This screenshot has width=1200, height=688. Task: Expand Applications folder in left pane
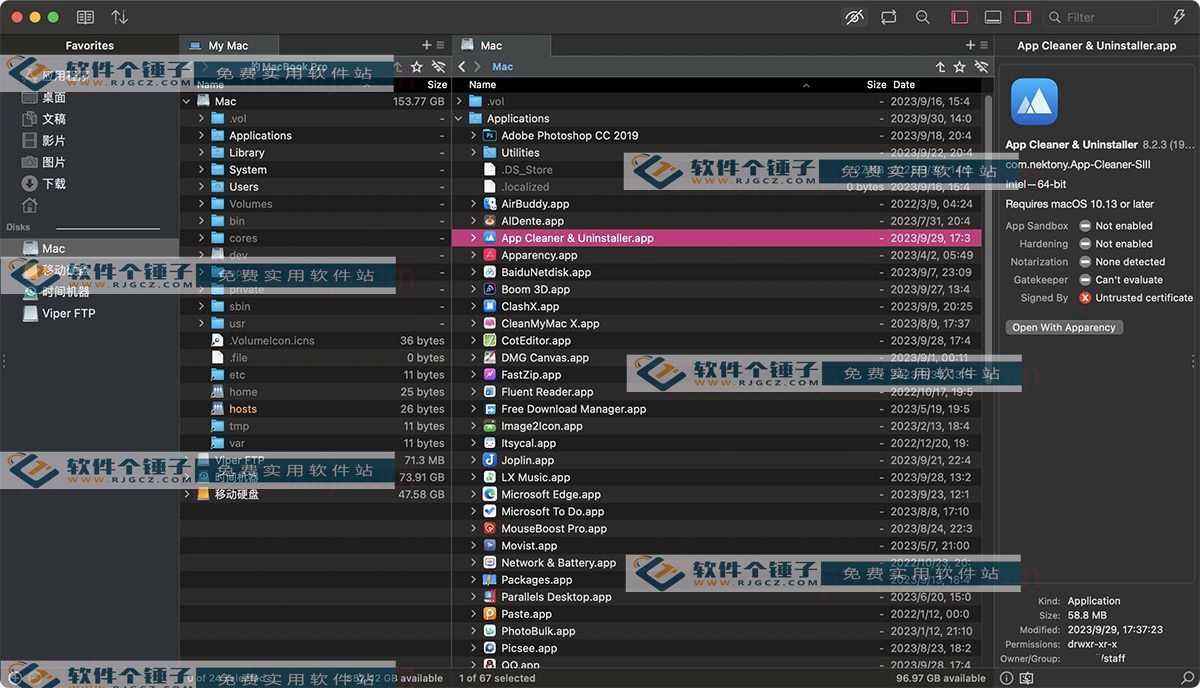point(202,135)
